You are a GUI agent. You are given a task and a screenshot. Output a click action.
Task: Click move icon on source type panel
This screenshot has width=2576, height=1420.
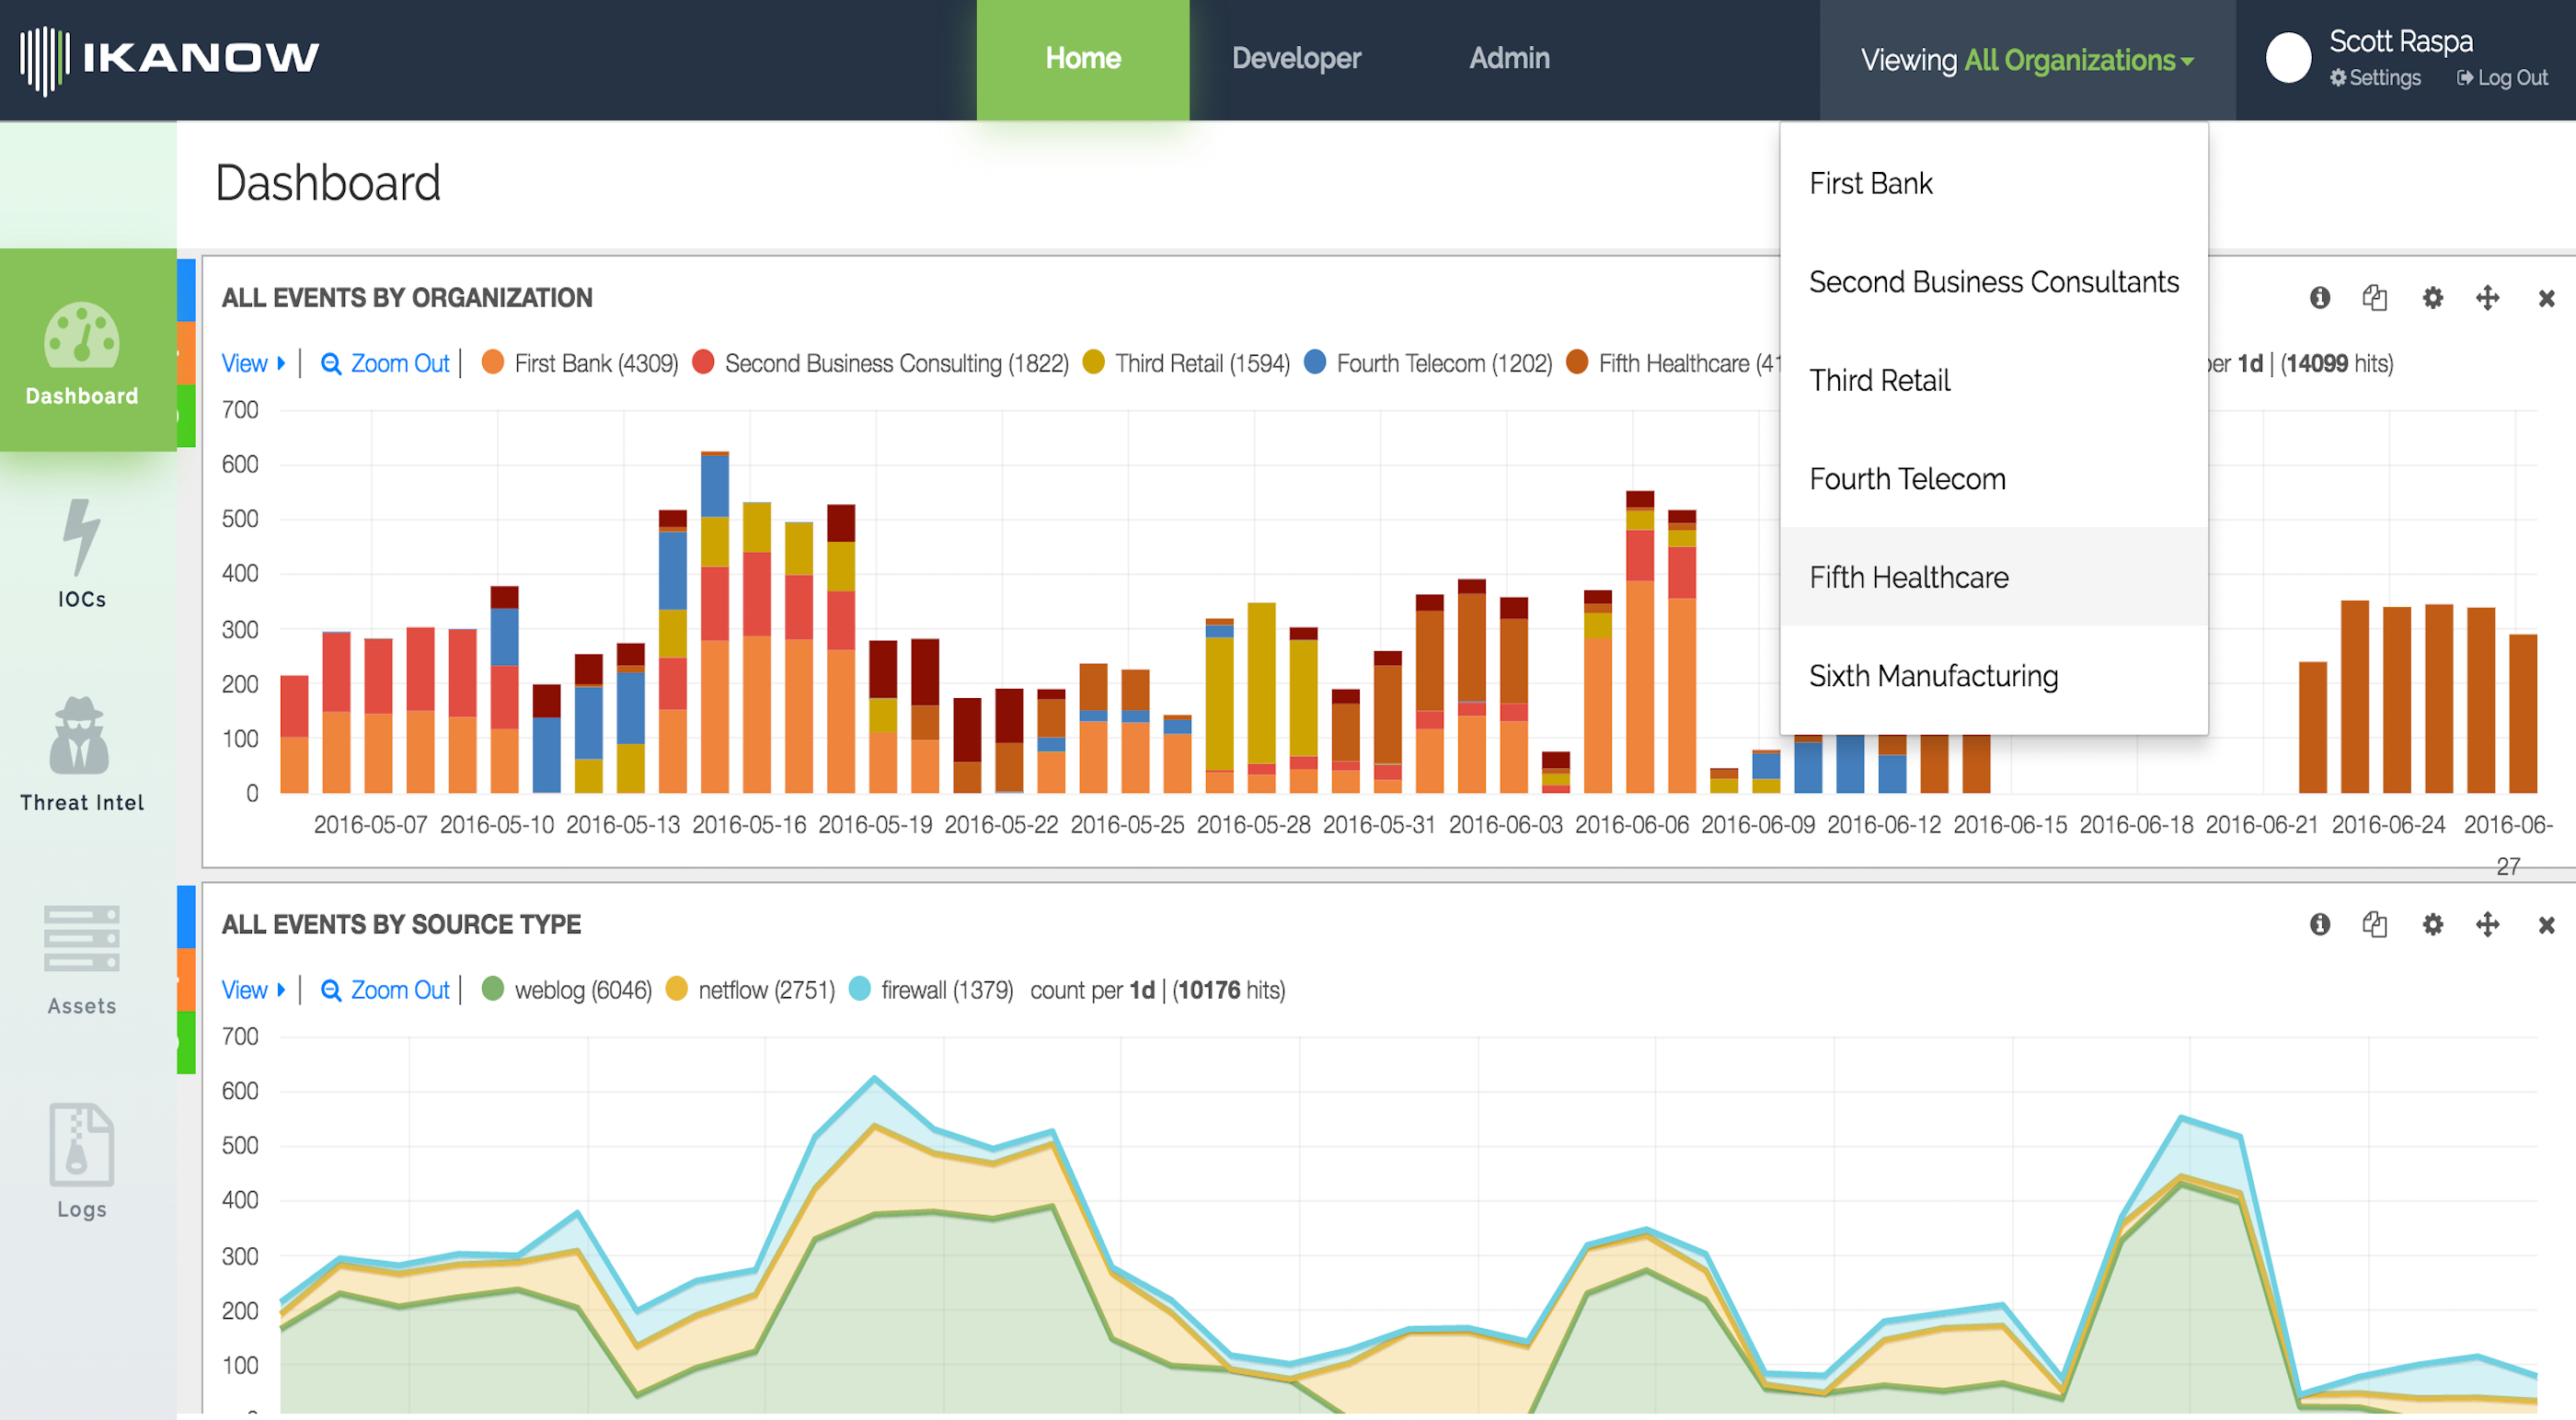2487,924
